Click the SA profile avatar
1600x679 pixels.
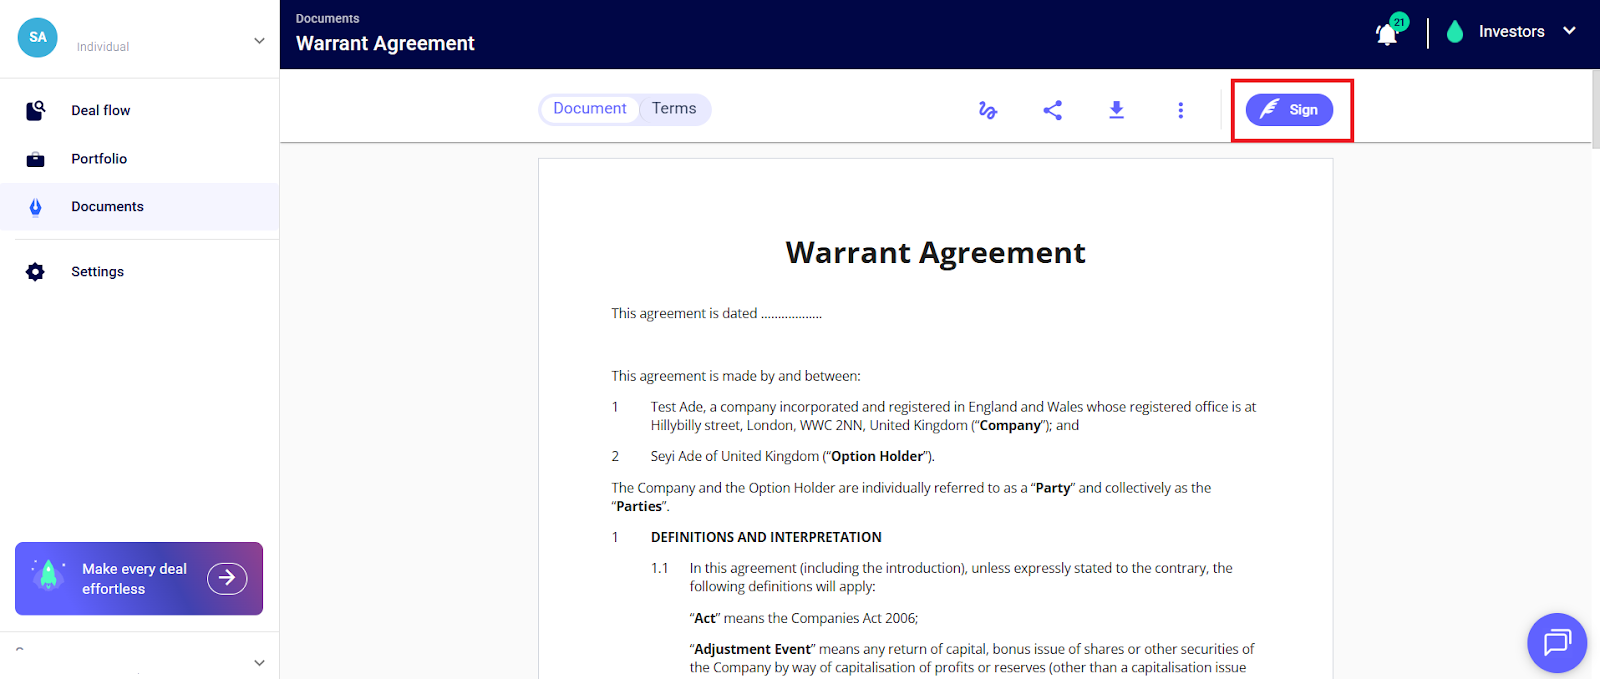click(38, 37)
